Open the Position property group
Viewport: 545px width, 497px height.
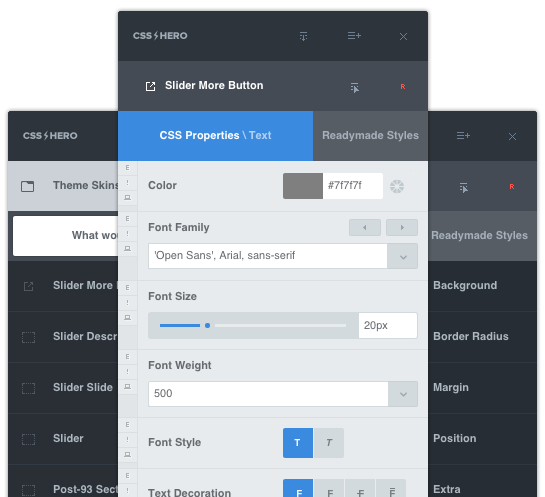(x=482, y=439)
